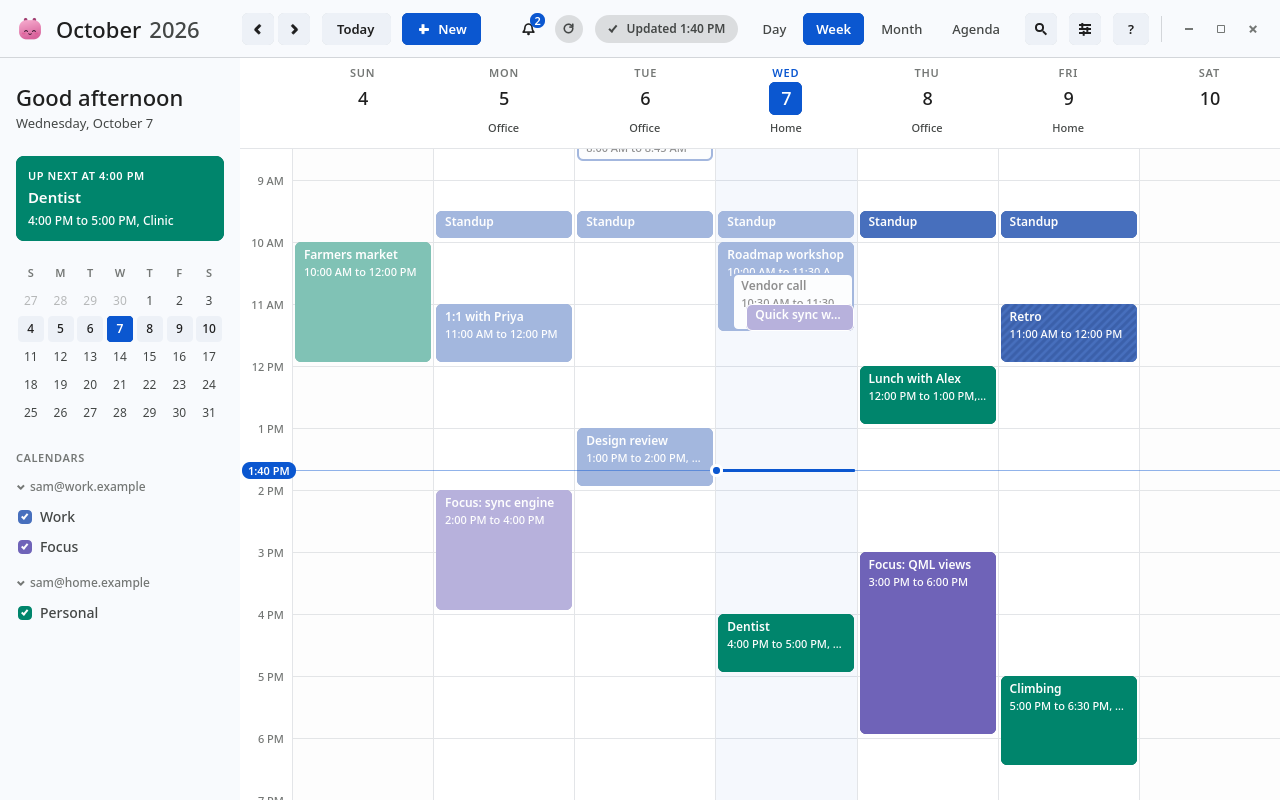Select 31 in the mini calendar
This screenshot has width=1280, height=800.
(209, 413)
